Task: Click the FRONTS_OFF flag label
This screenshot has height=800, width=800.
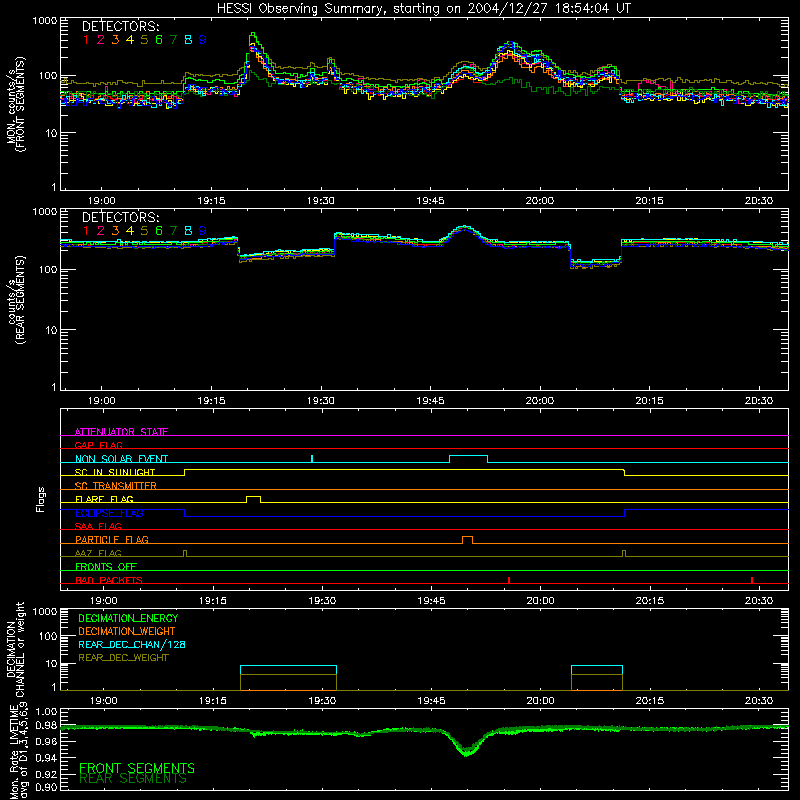Action: coord(106,566)
